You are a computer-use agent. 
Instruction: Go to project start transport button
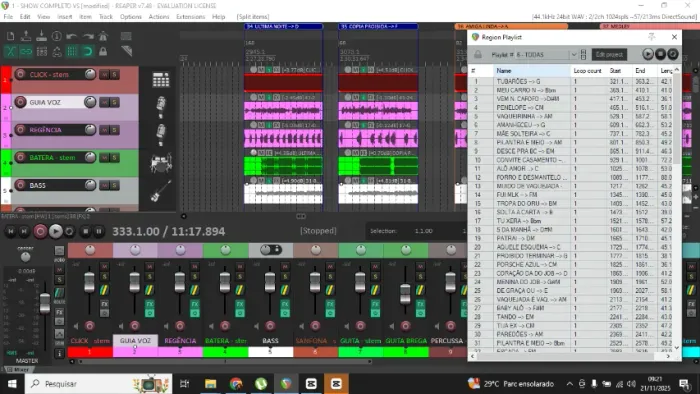(11, 231)
